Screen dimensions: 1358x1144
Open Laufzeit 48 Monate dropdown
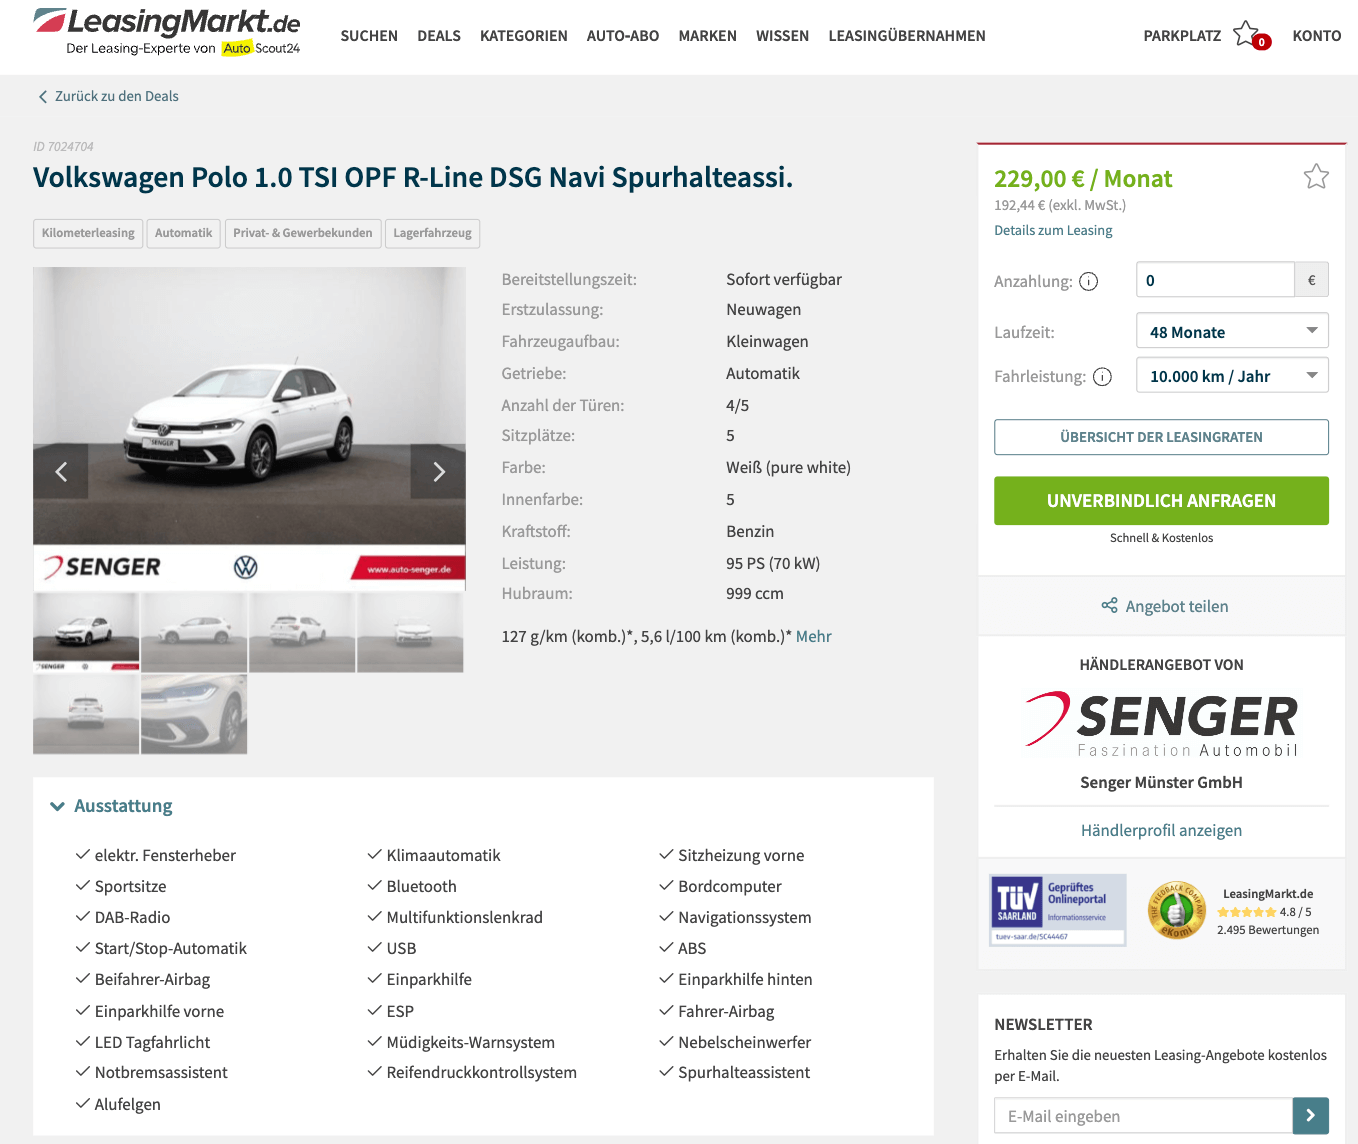click(x=1232, y=331)
